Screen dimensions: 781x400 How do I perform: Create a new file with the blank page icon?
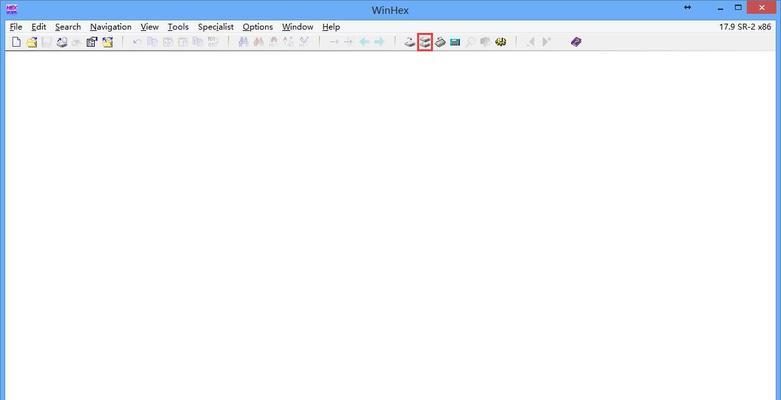[16, 42]
